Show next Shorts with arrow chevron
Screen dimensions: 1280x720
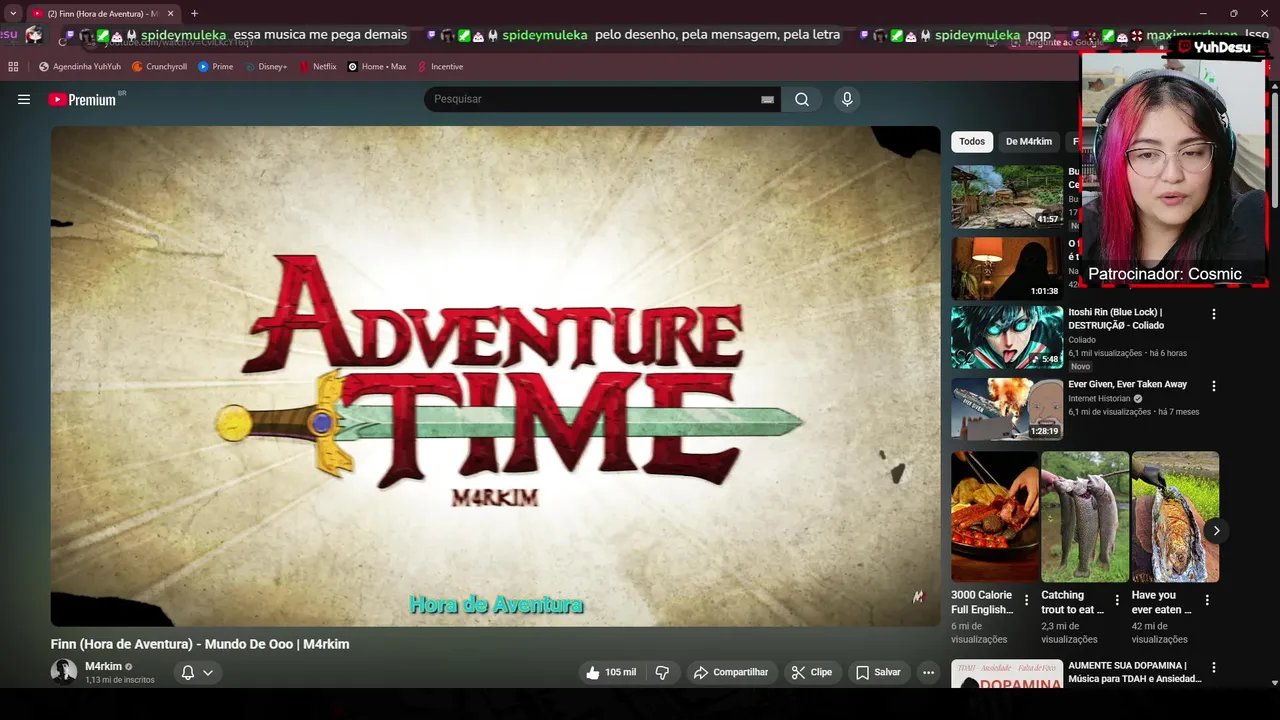click(x=1216, y=530)
